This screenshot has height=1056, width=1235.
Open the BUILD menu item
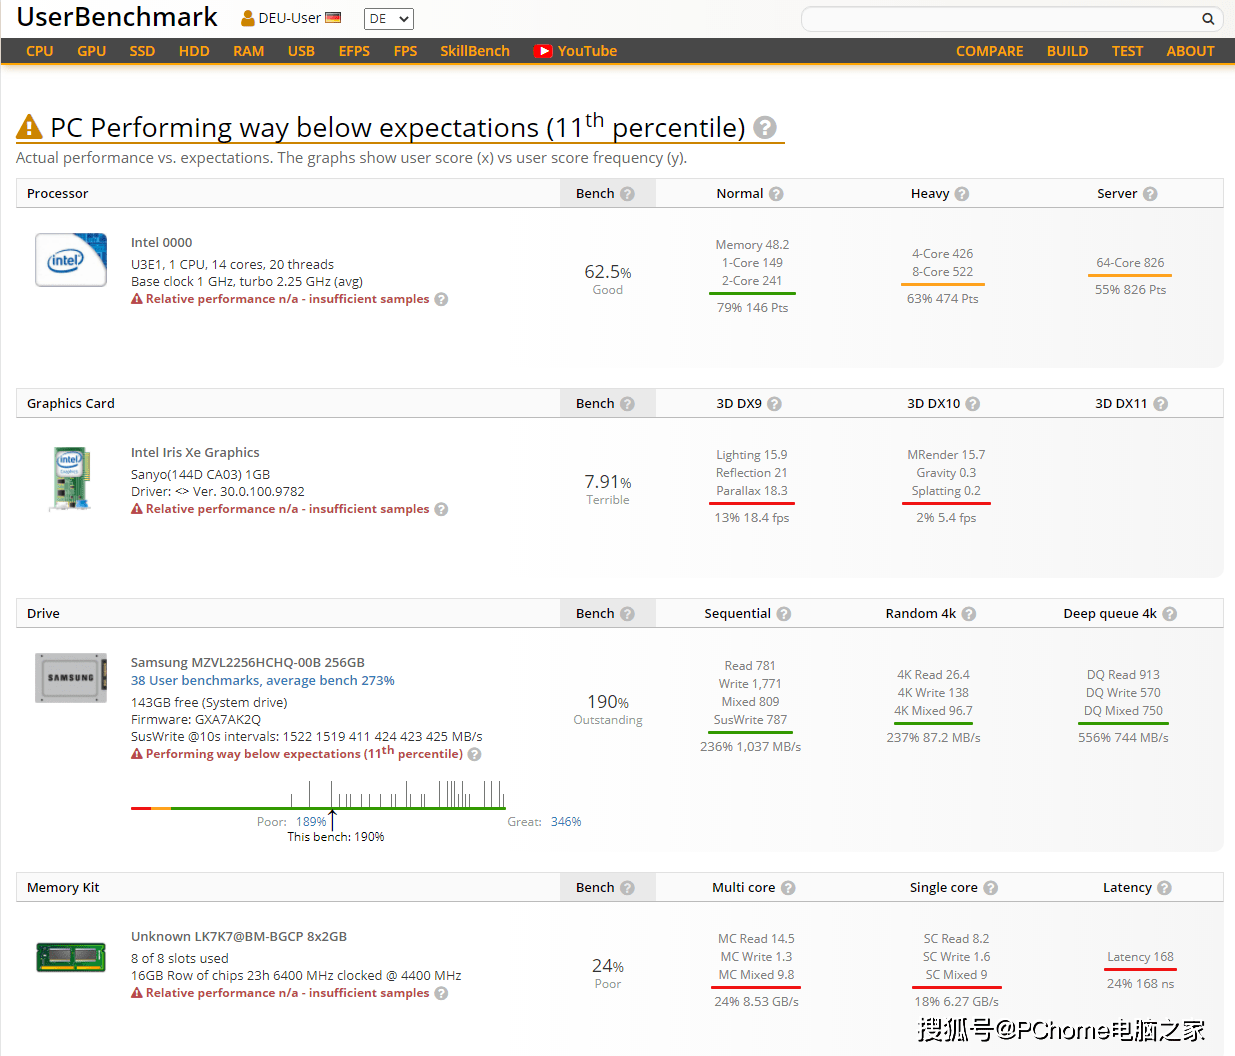[1067, 51]
